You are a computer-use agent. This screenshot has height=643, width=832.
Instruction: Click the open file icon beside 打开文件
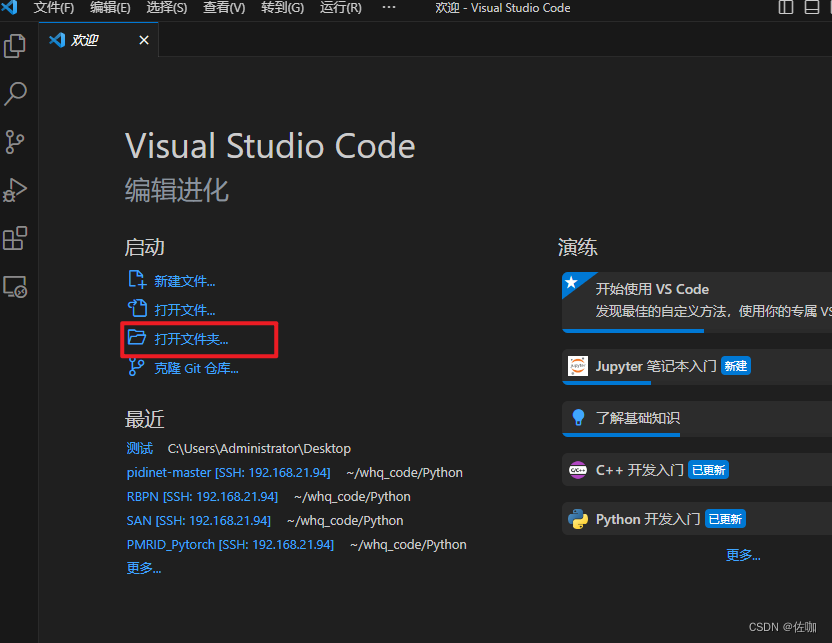pos(137,308)
